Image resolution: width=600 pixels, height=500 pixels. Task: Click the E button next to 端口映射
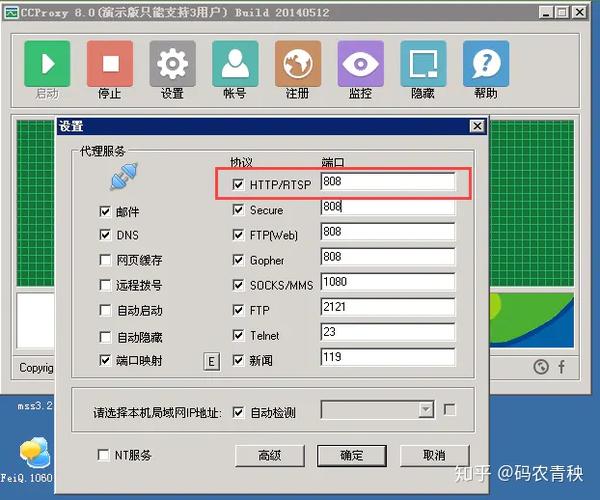[212, 362]
